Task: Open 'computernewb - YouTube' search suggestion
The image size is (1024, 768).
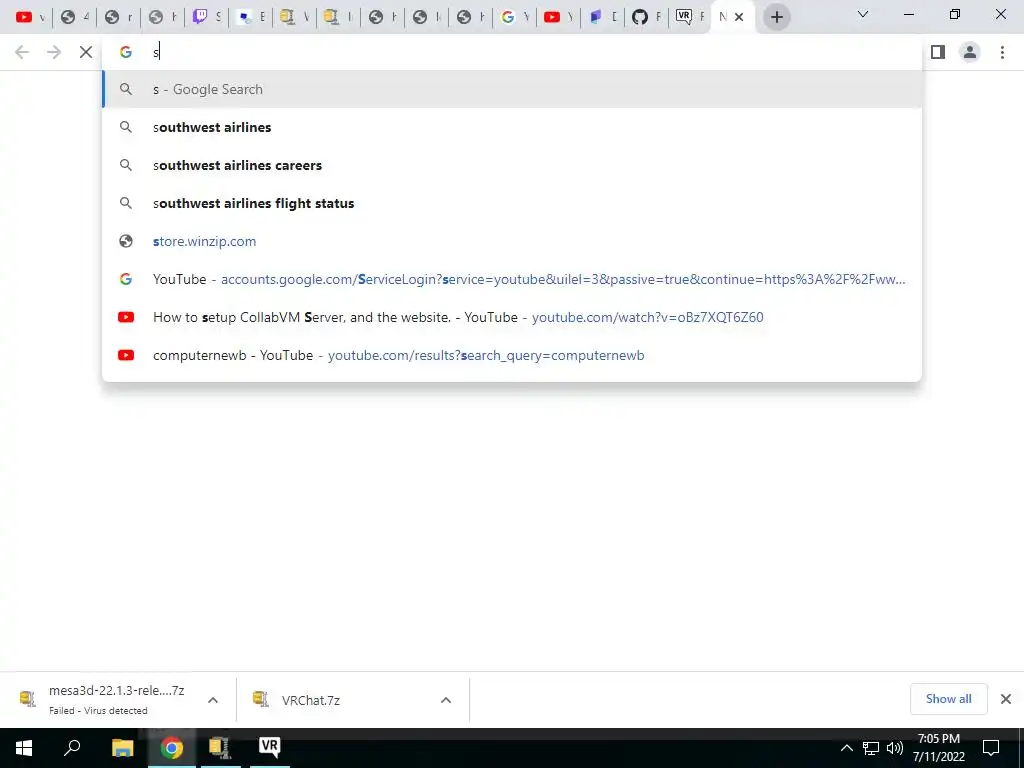Action: tap(512, 355)
